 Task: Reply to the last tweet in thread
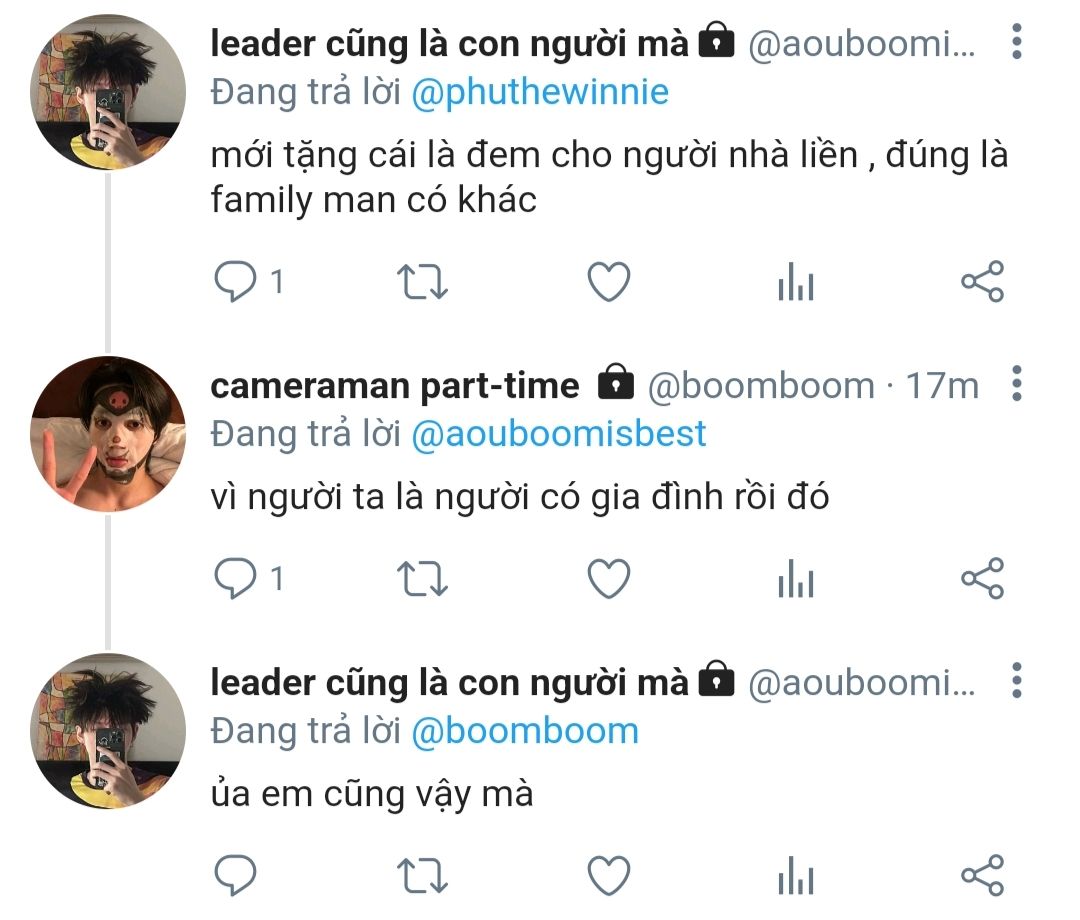click(236, 875)
